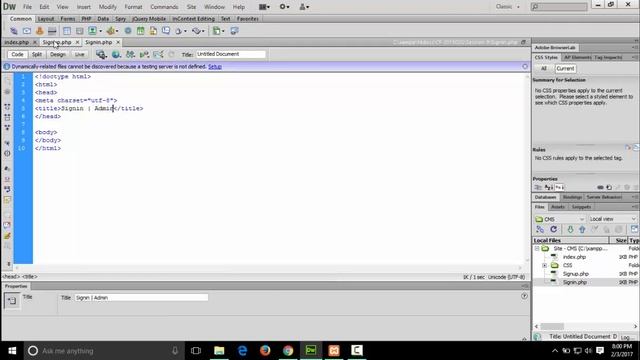Switch to the Bindings panel tab
Image resolution: width=640 pixels, height=360 pixels.
[572, 197]
